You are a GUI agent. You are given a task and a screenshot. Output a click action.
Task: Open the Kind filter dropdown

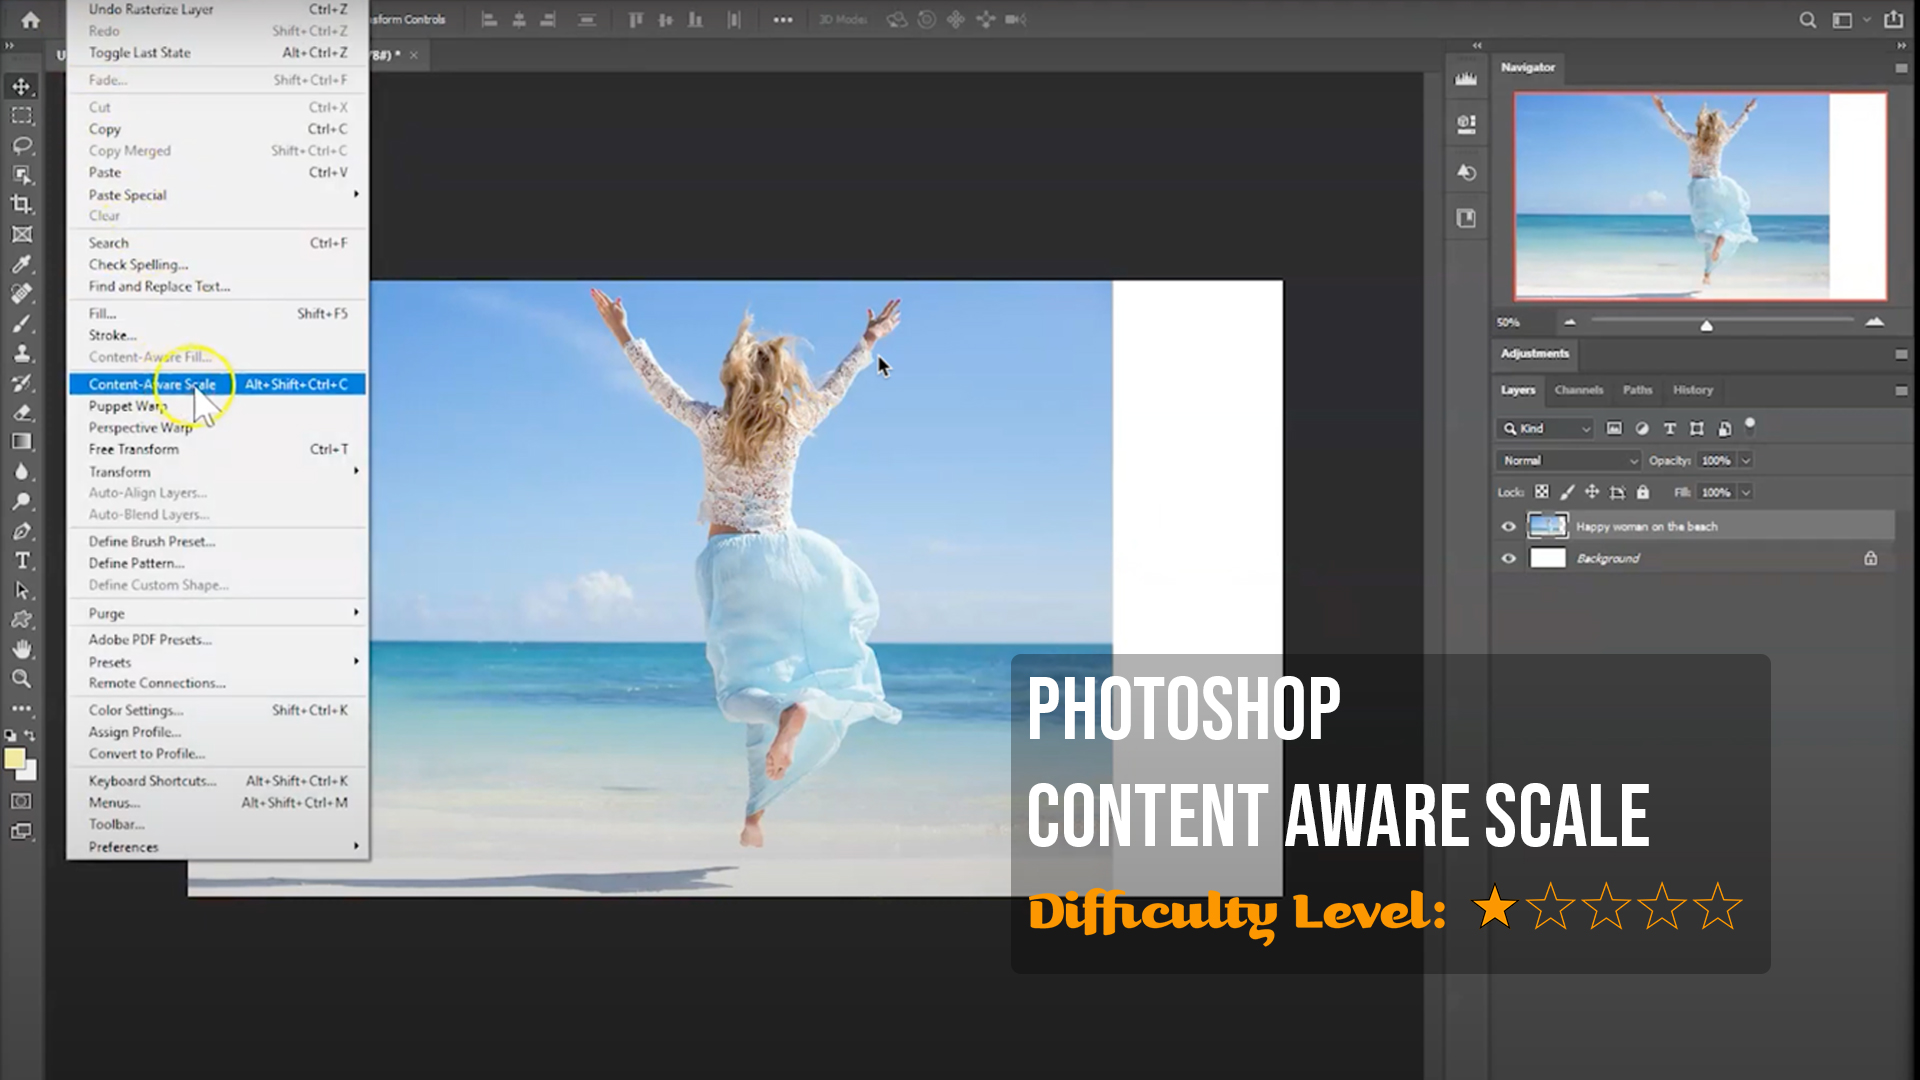1546,429
